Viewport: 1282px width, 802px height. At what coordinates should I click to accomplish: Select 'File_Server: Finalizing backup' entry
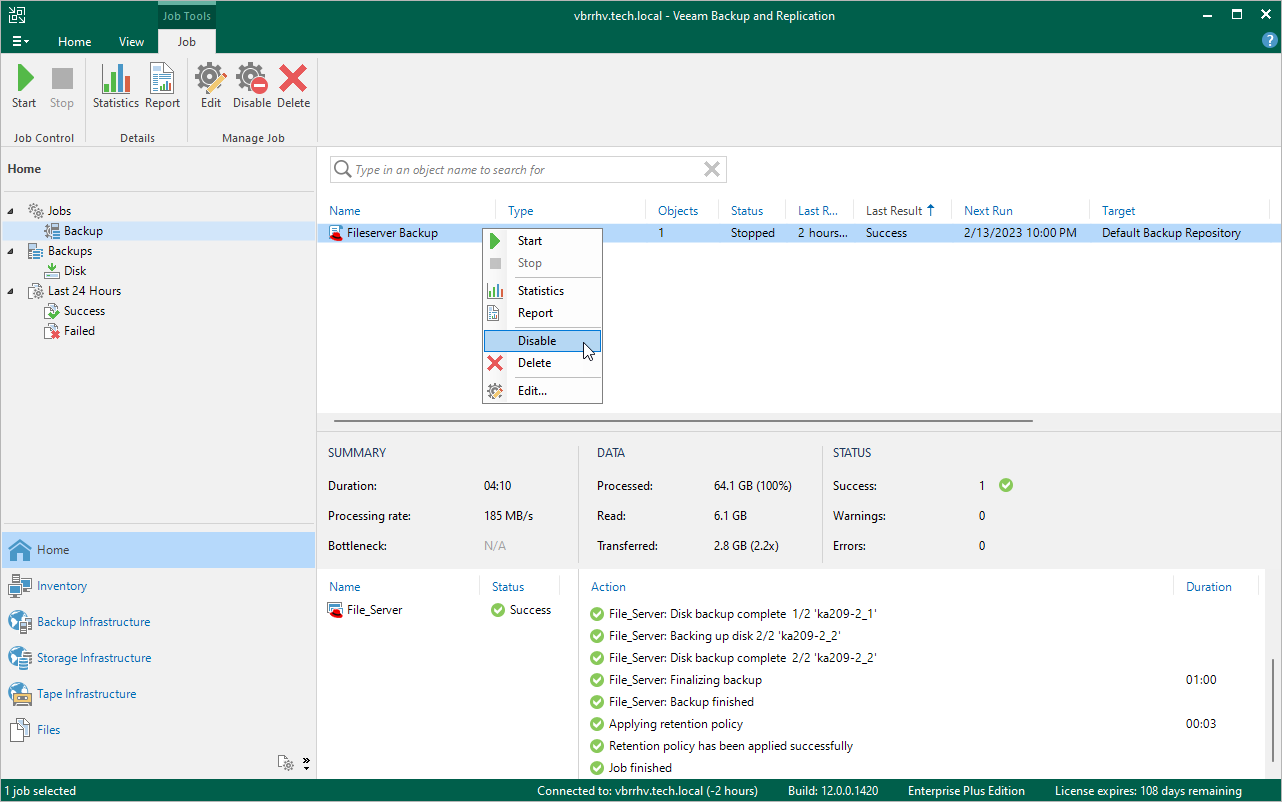[x=685, y=680]
